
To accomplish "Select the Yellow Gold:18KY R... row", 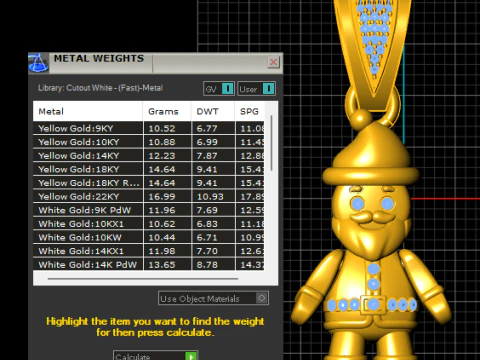I will point(149,183).
